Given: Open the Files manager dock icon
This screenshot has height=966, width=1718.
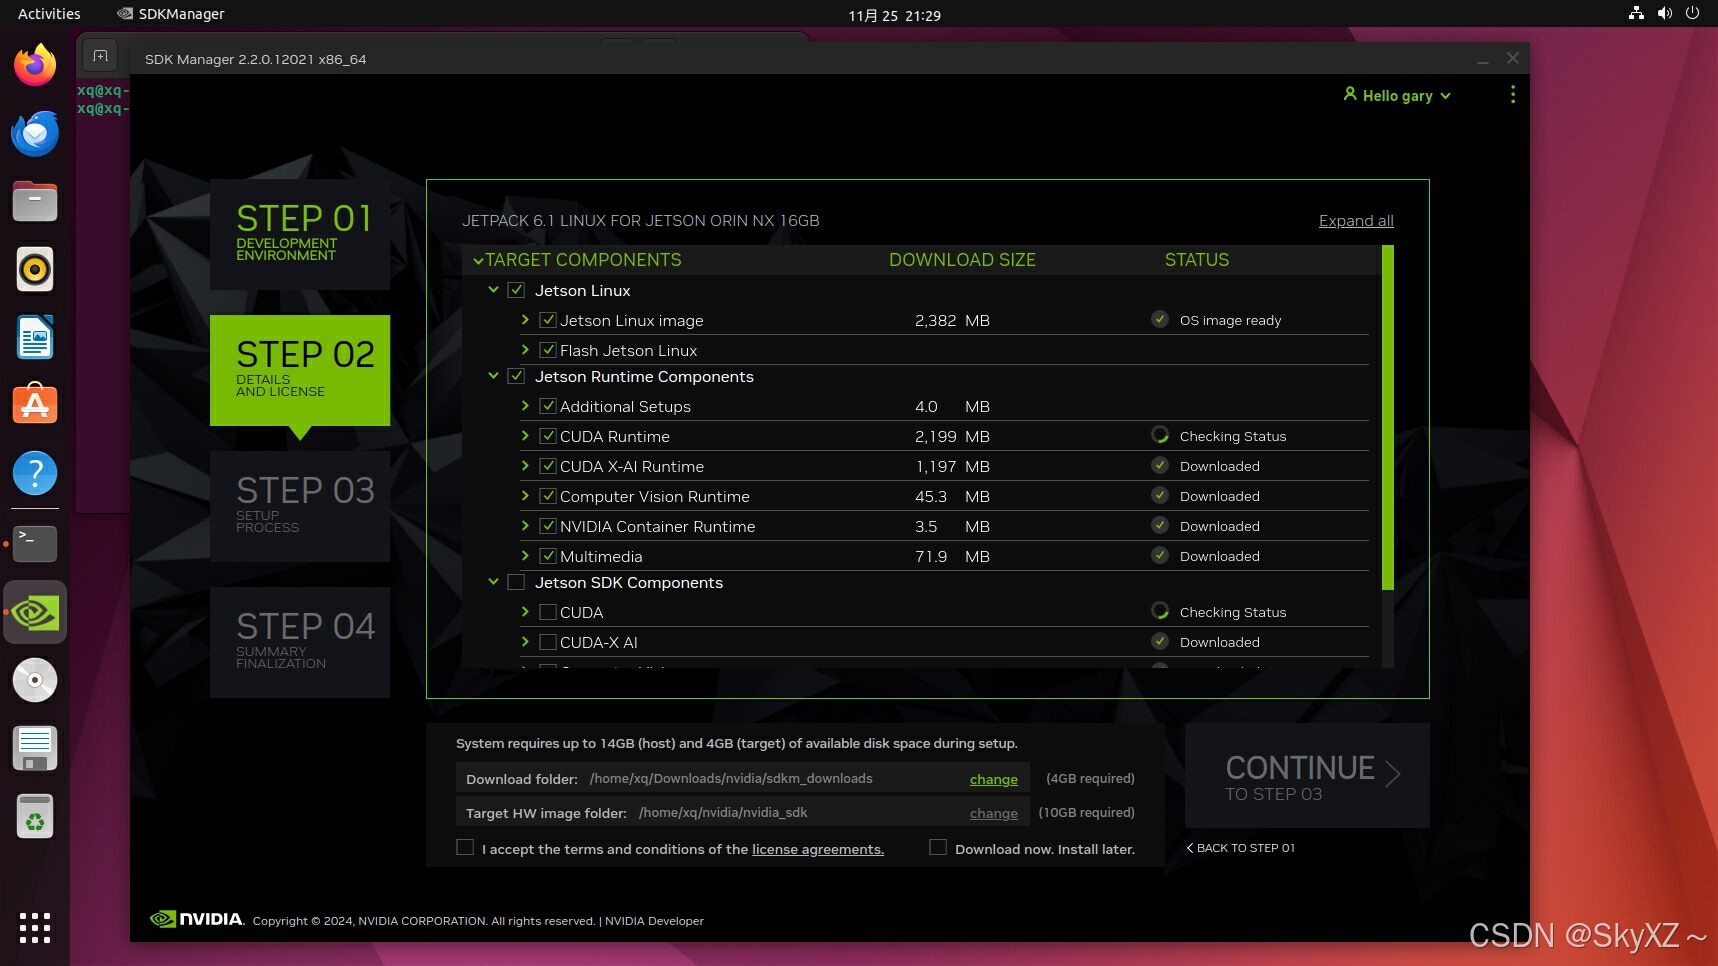Looking at the screenshot, I should click(x=35, y=201).
